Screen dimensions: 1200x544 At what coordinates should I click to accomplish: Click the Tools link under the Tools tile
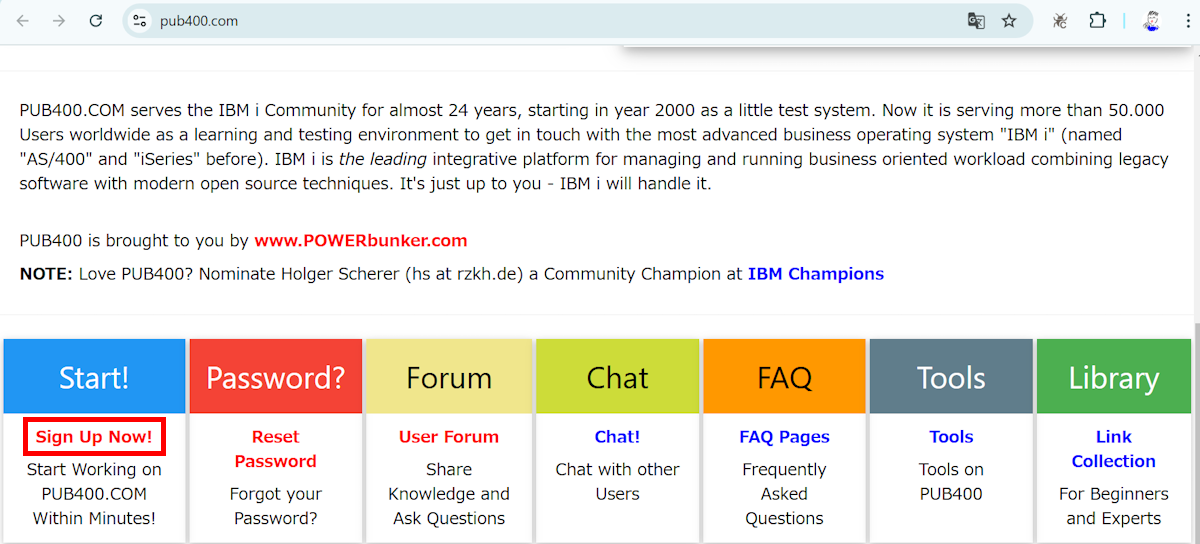click(951, 437)
